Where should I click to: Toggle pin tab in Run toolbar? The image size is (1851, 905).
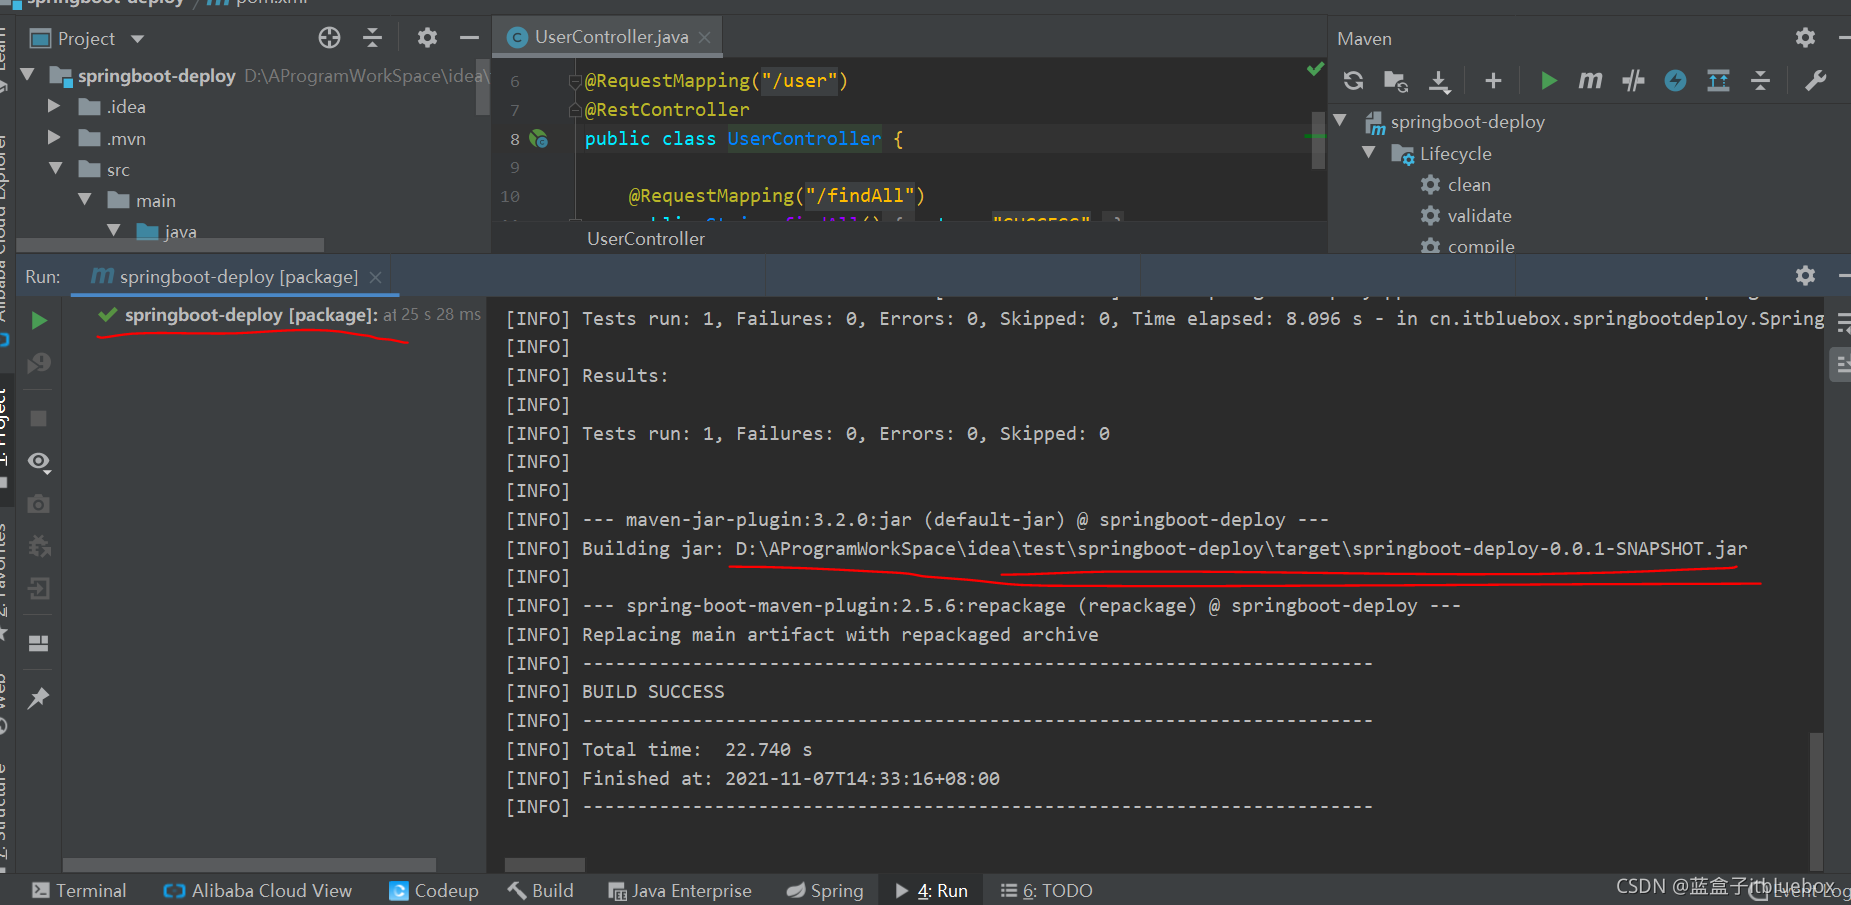(39, 698)
